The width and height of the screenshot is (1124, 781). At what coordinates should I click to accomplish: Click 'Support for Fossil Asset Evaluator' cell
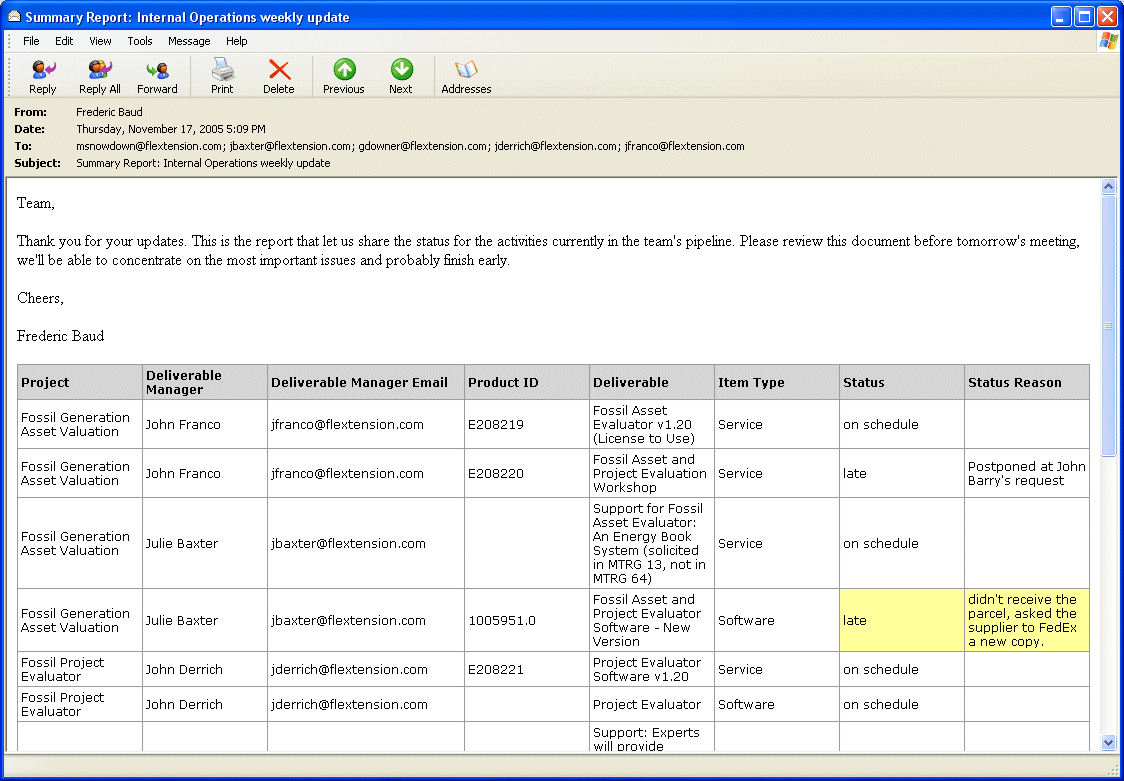tap(652, 543)
